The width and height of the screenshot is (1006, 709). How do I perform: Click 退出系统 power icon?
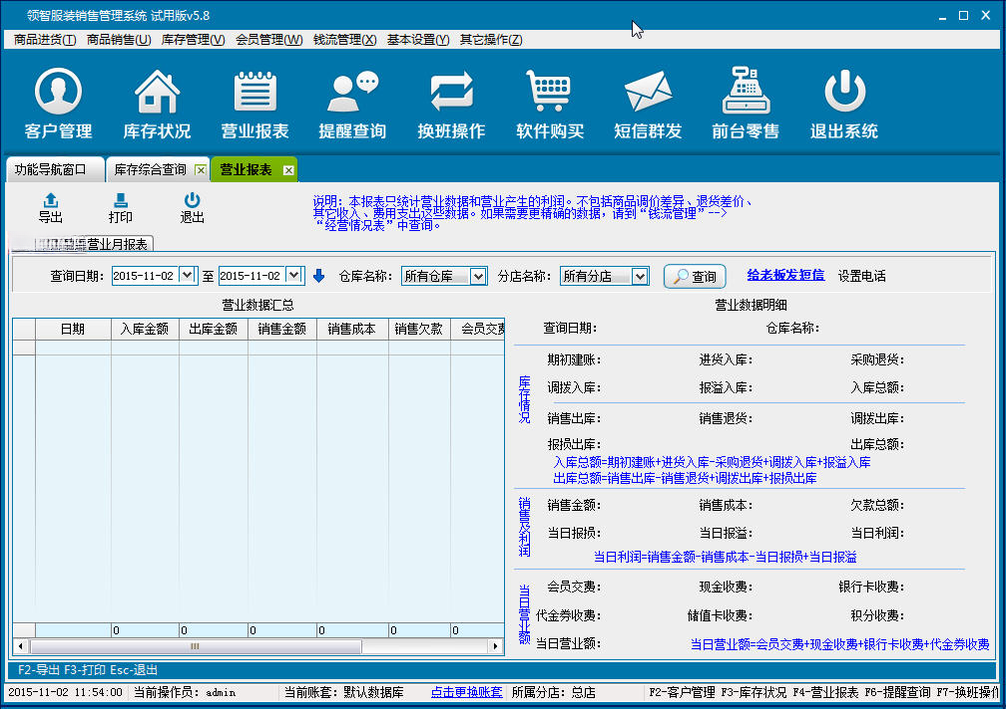(844, 104)
